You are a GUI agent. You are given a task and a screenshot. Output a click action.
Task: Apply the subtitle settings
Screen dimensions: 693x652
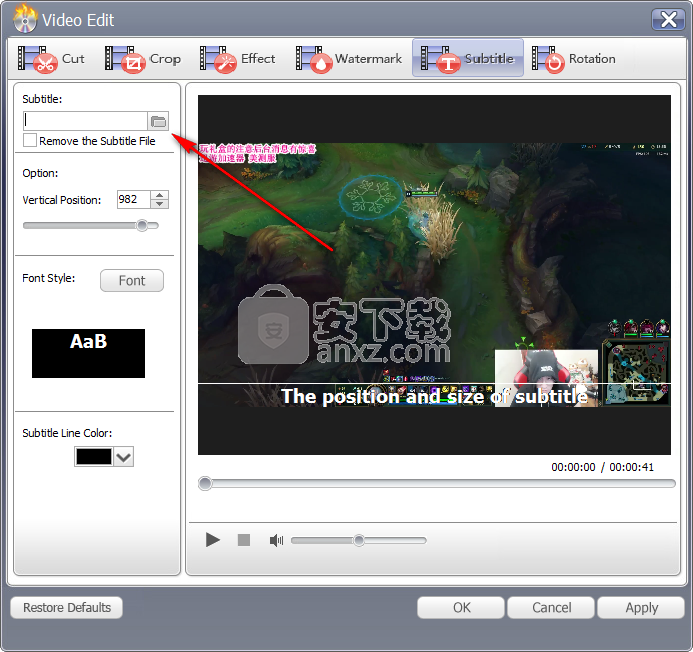[x=641, y=608]
